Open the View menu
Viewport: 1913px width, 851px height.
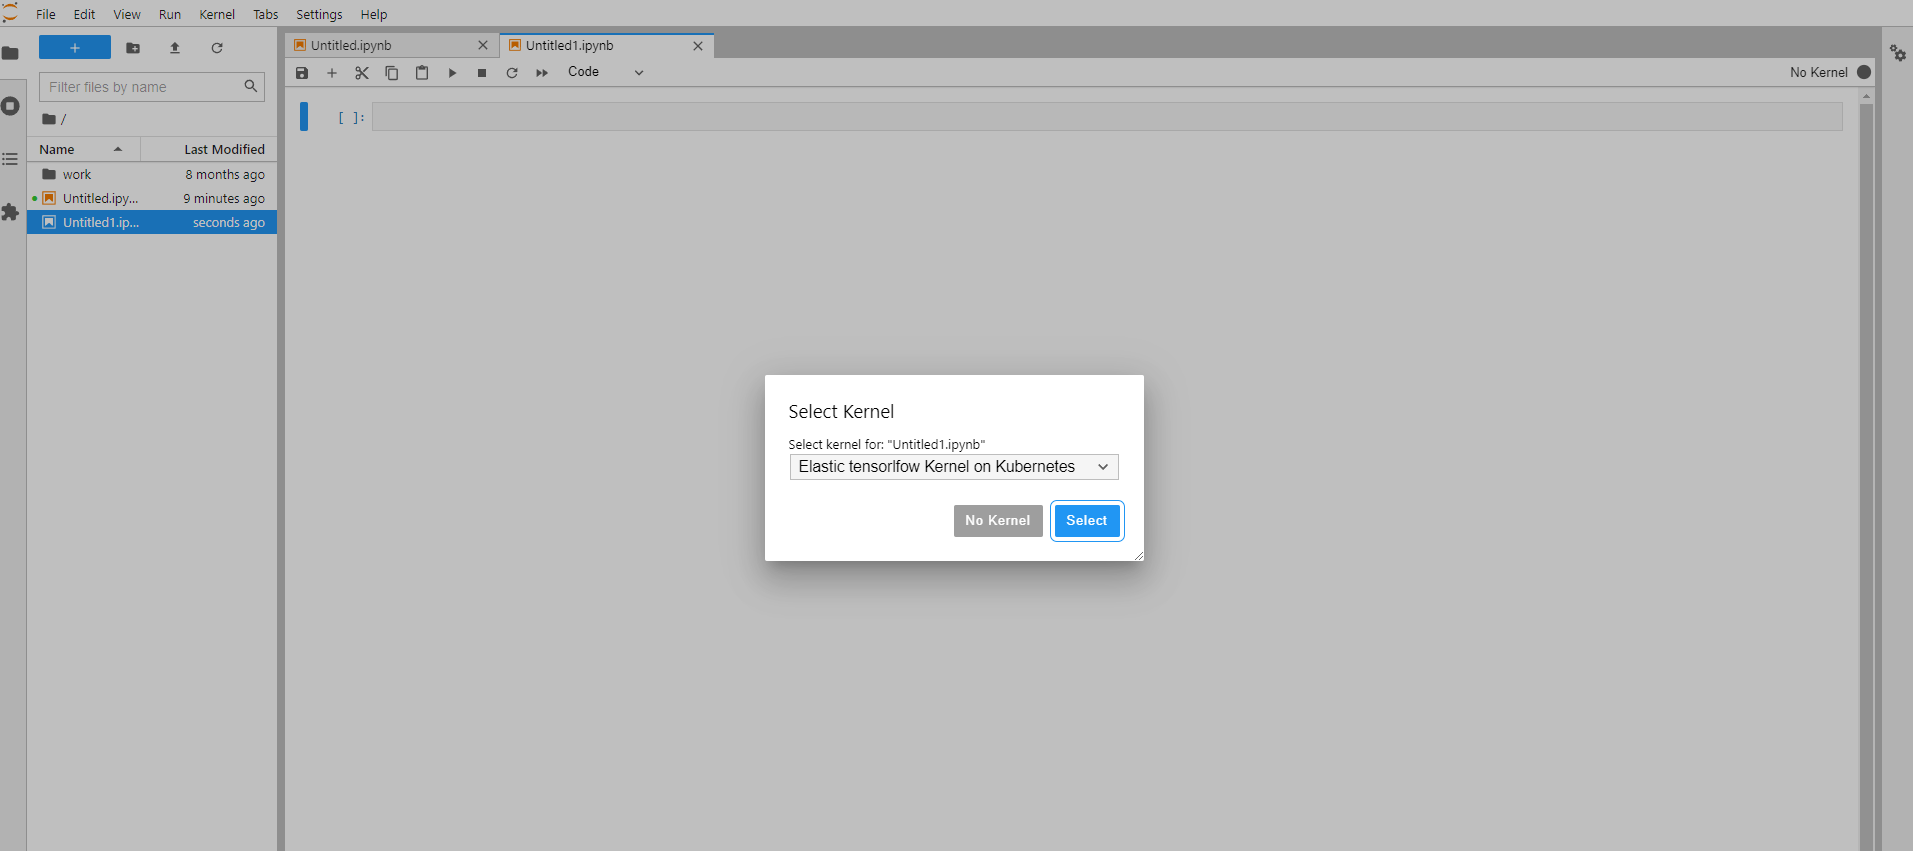pos(127,14)
